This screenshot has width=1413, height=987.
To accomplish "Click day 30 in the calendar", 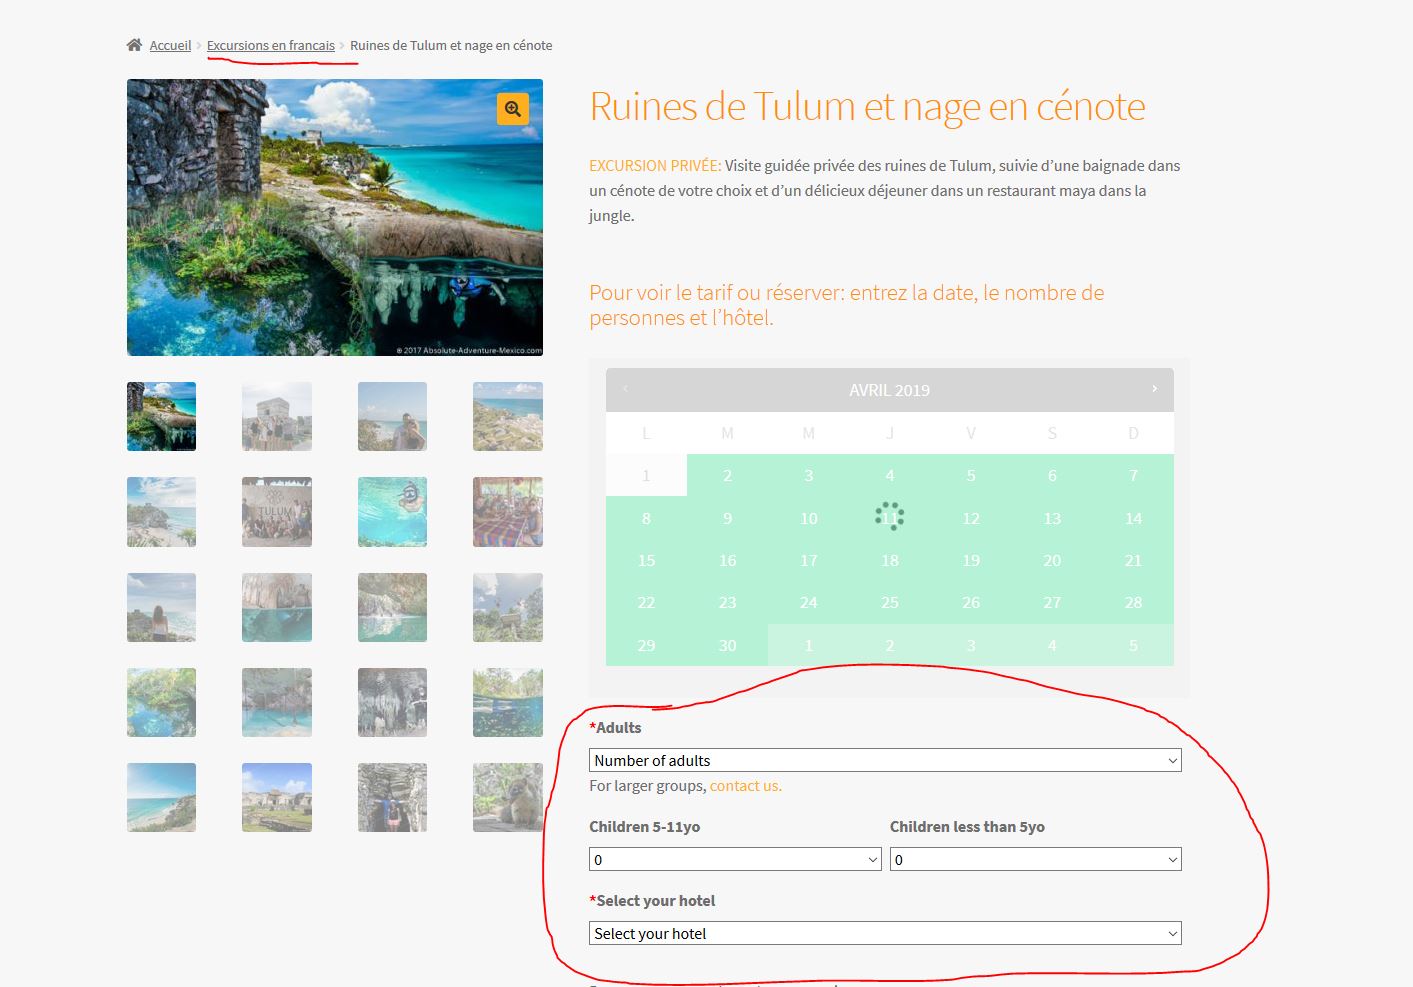I will coord(727,645).
